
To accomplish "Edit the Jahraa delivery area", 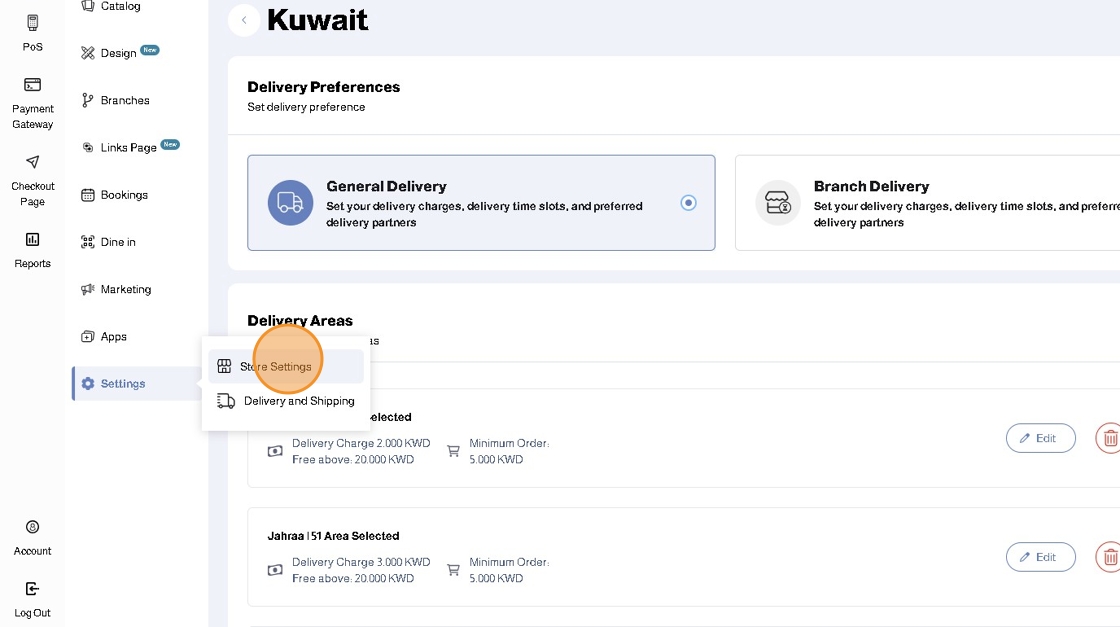I will click(1040, 557).
